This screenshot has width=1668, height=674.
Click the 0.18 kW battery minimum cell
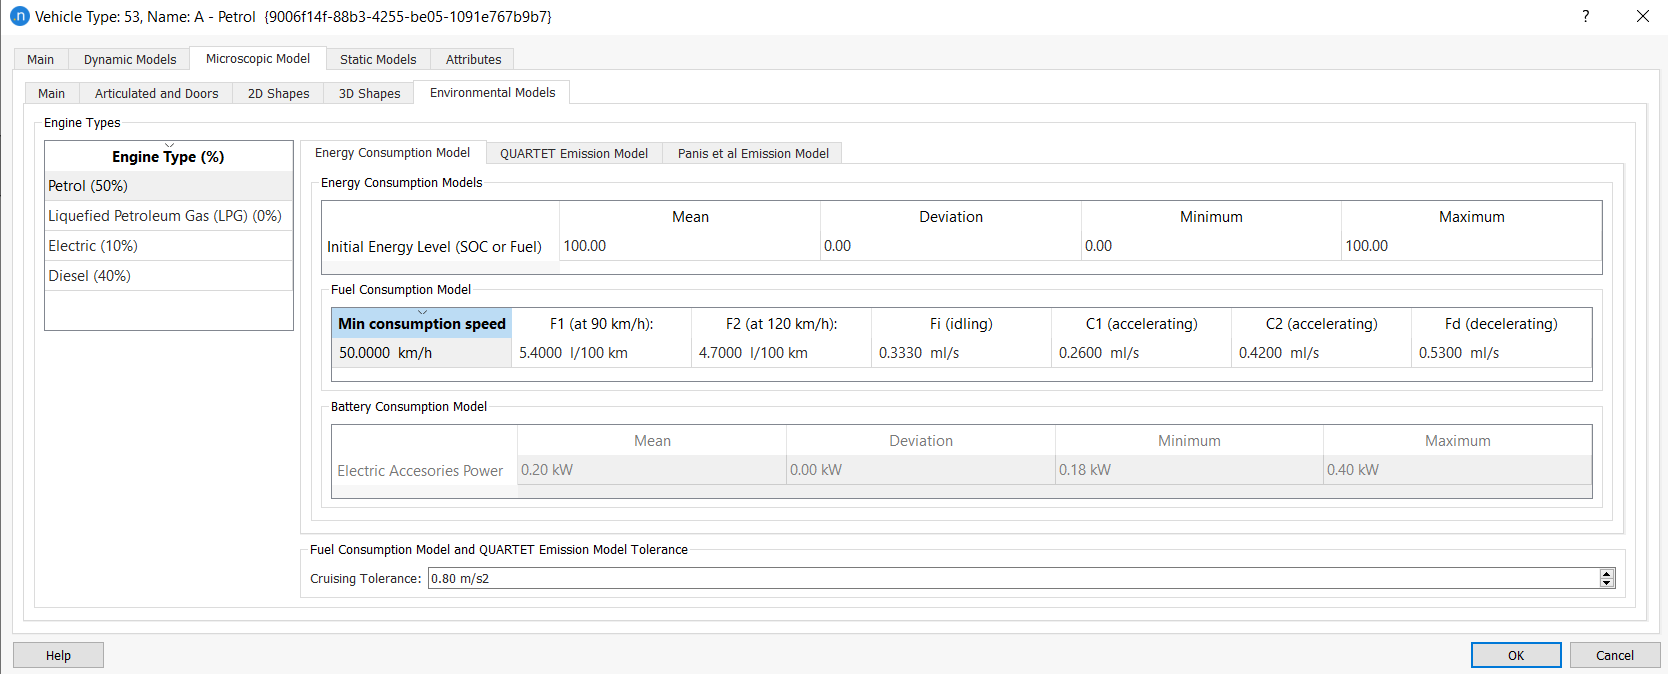click(1189, 470)
